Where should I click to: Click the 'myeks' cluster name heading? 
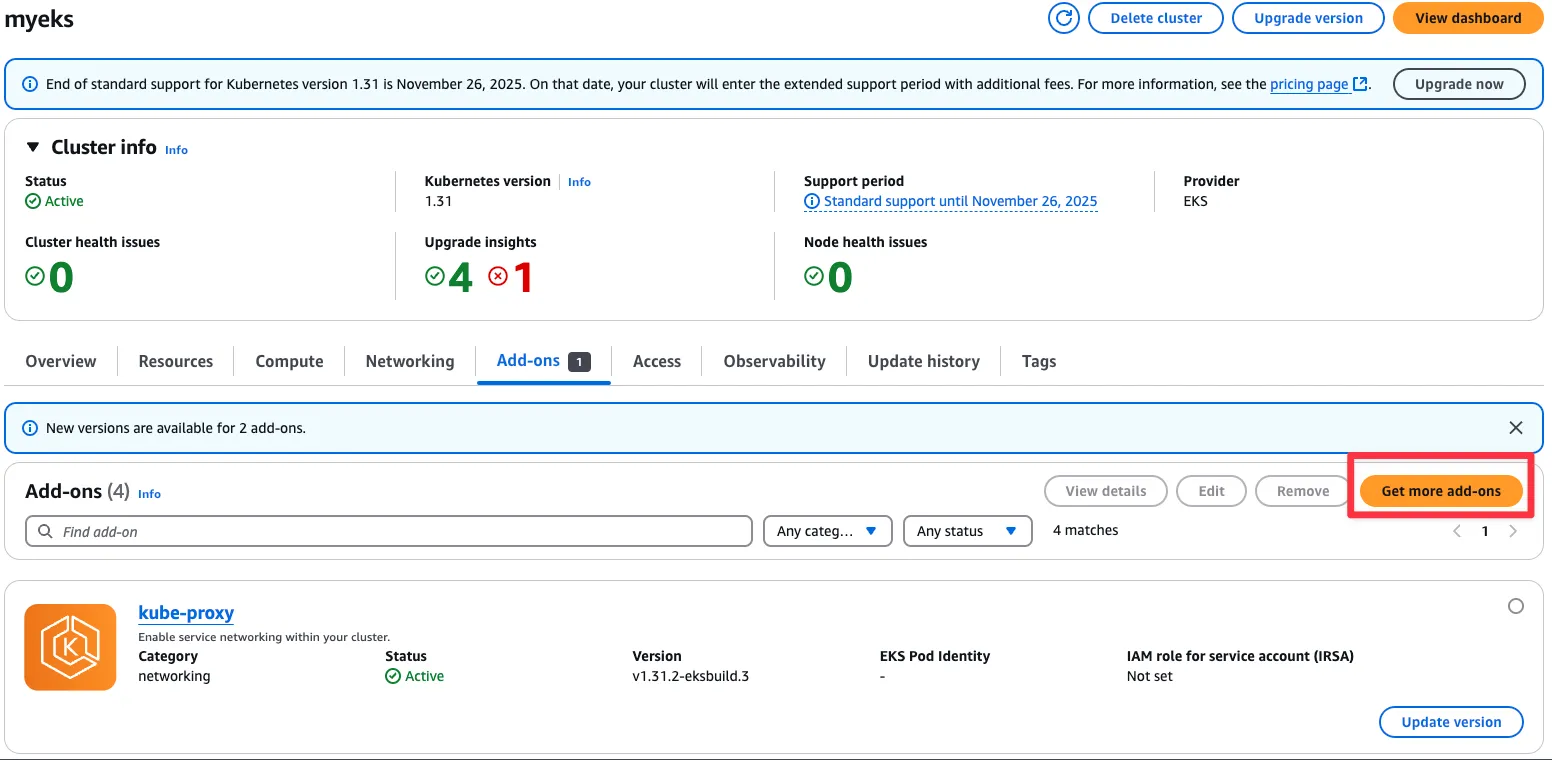tap(40, 19)
